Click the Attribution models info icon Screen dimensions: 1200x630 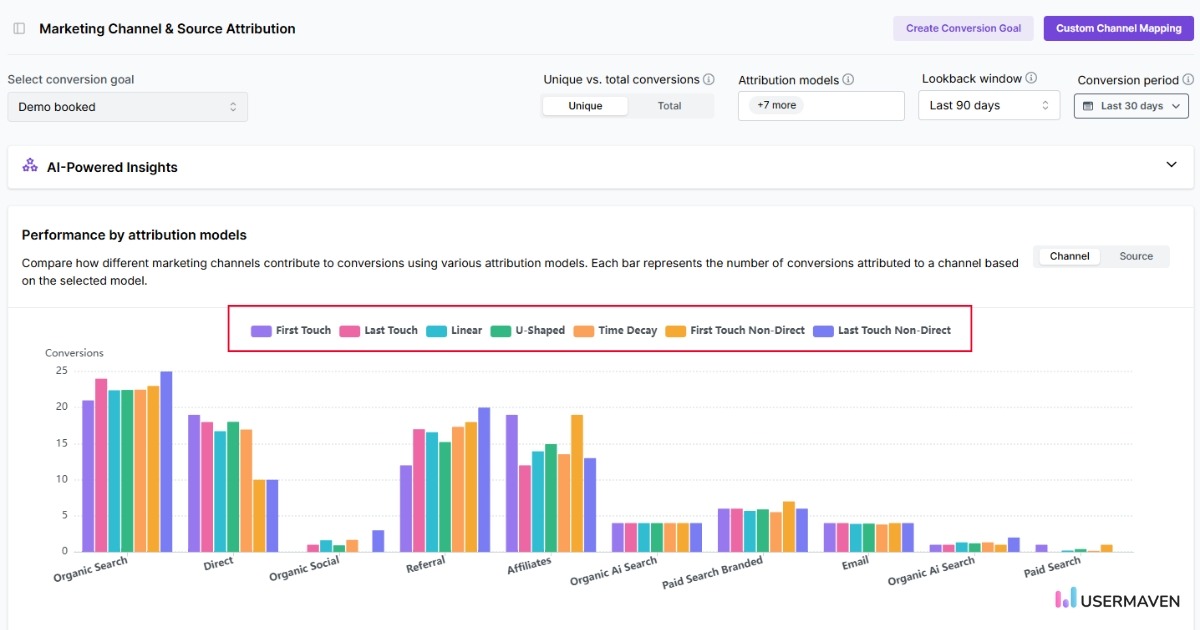847,79
